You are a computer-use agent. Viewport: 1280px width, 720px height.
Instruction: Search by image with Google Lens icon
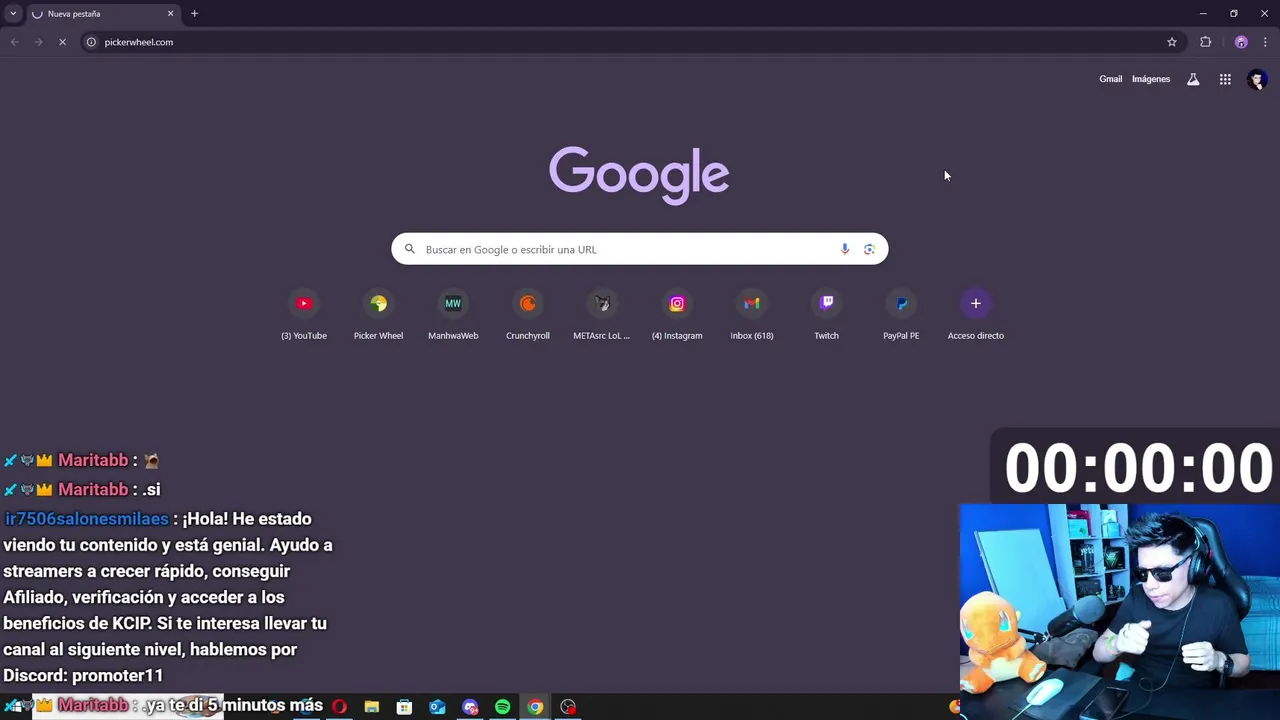click(869, 249)
